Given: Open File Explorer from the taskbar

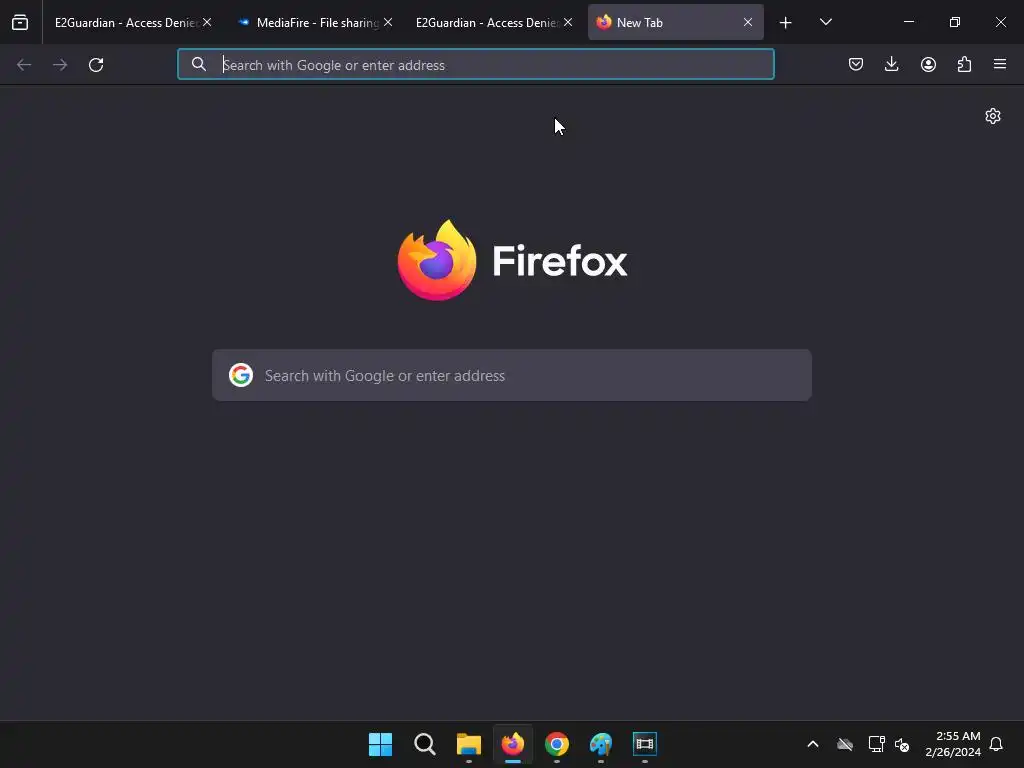Looking at the screenshot, I should click(x=469, y=744).
